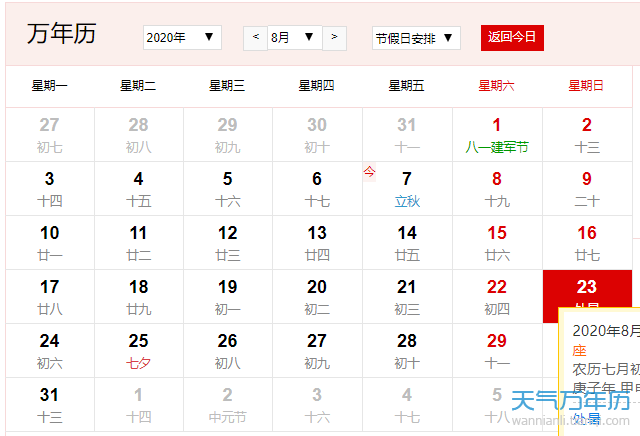Image resolution: width=640 pixels, height=436 pixels.
Task: Click the 万年历 title
Action: pos(62,33)
